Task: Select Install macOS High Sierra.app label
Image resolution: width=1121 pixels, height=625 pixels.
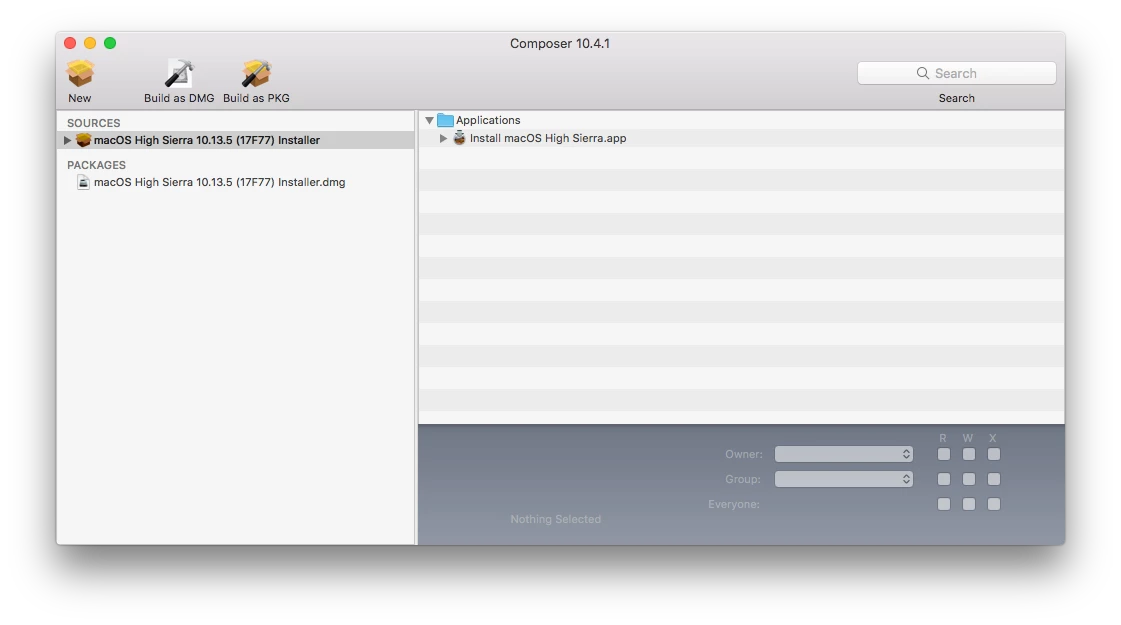Action: click(x=548, y=138)
